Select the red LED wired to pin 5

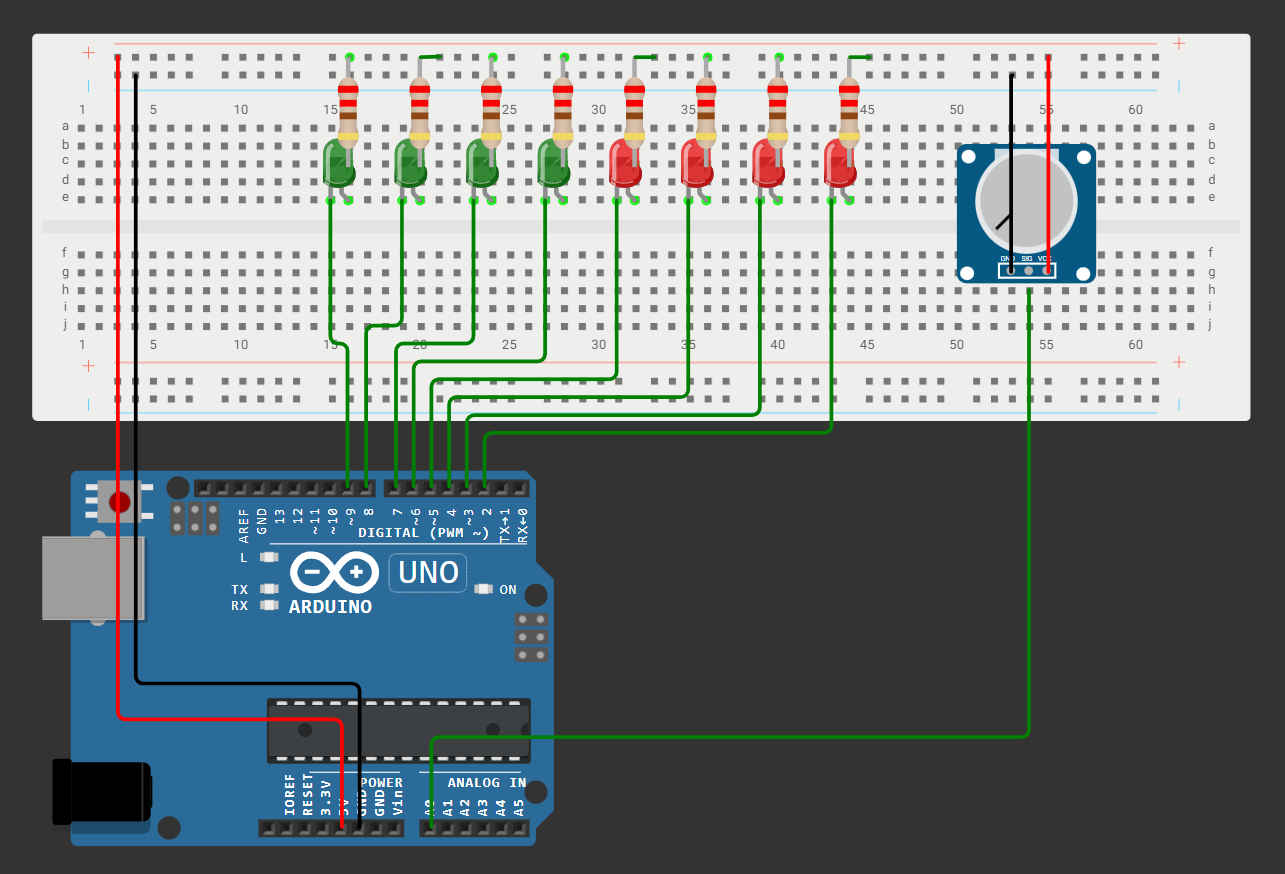(626, 163)
